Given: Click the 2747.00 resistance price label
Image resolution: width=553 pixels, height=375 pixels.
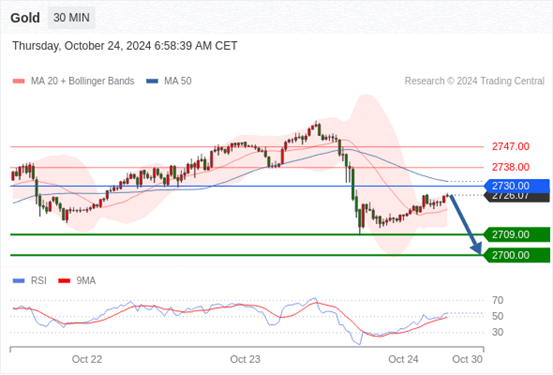Looking at the screenshot, I should [511, 146].
